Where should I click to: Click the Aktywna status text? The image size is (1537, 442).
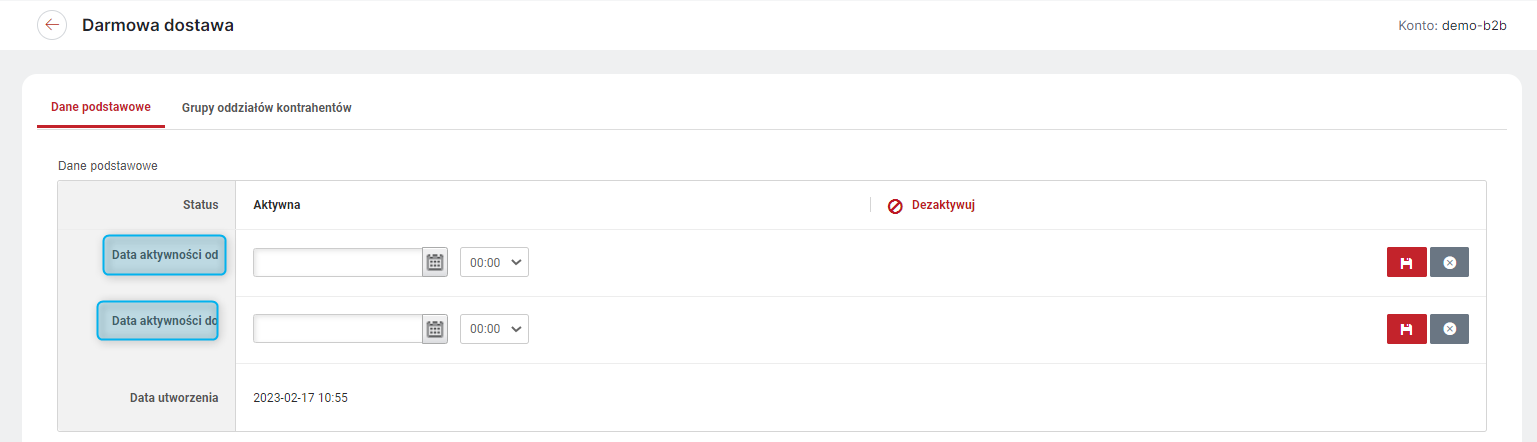click(277, 205)
